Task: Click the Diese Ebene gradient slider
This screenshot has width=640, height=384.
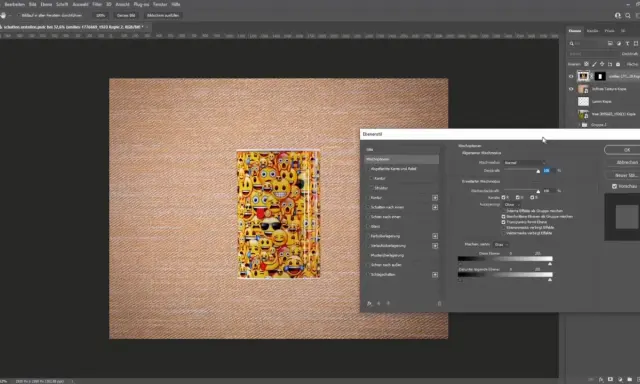Action: click(505, 259)
